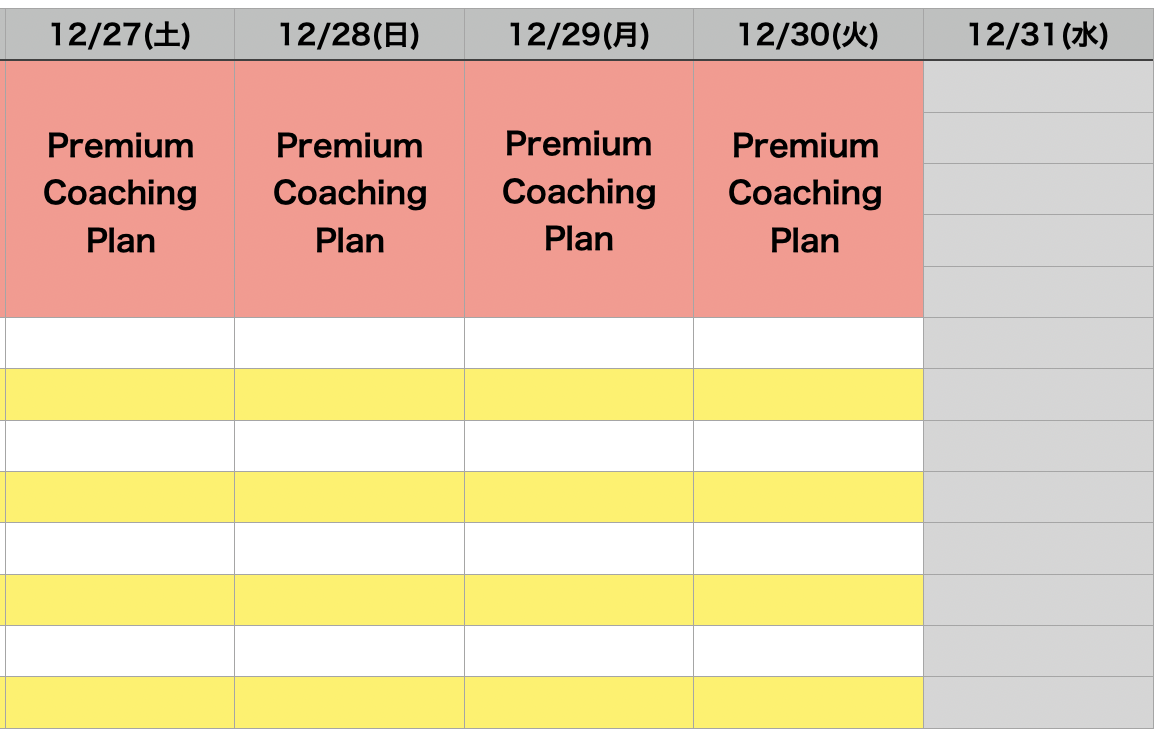Click first white cell below 12/27 coaching block
Screen dimensions: 1162x742
pos(120,343)
